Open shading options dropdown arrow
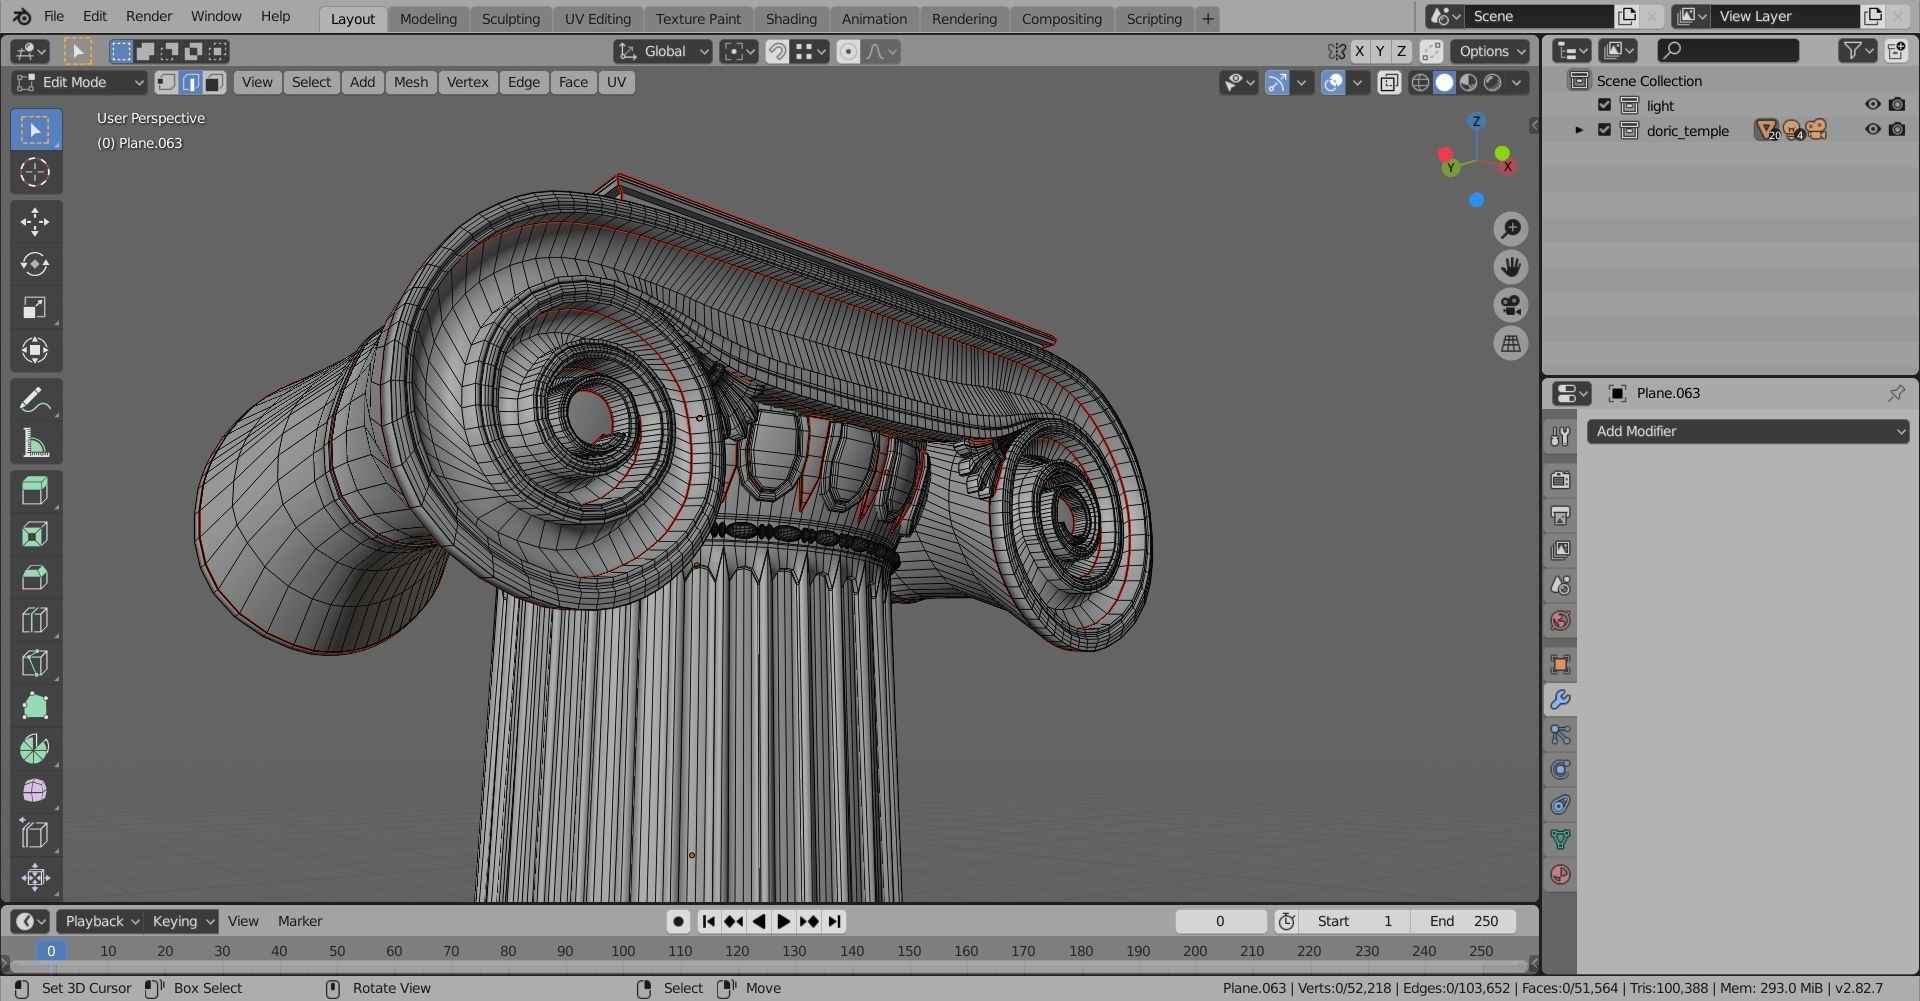 click(1517, 82)
